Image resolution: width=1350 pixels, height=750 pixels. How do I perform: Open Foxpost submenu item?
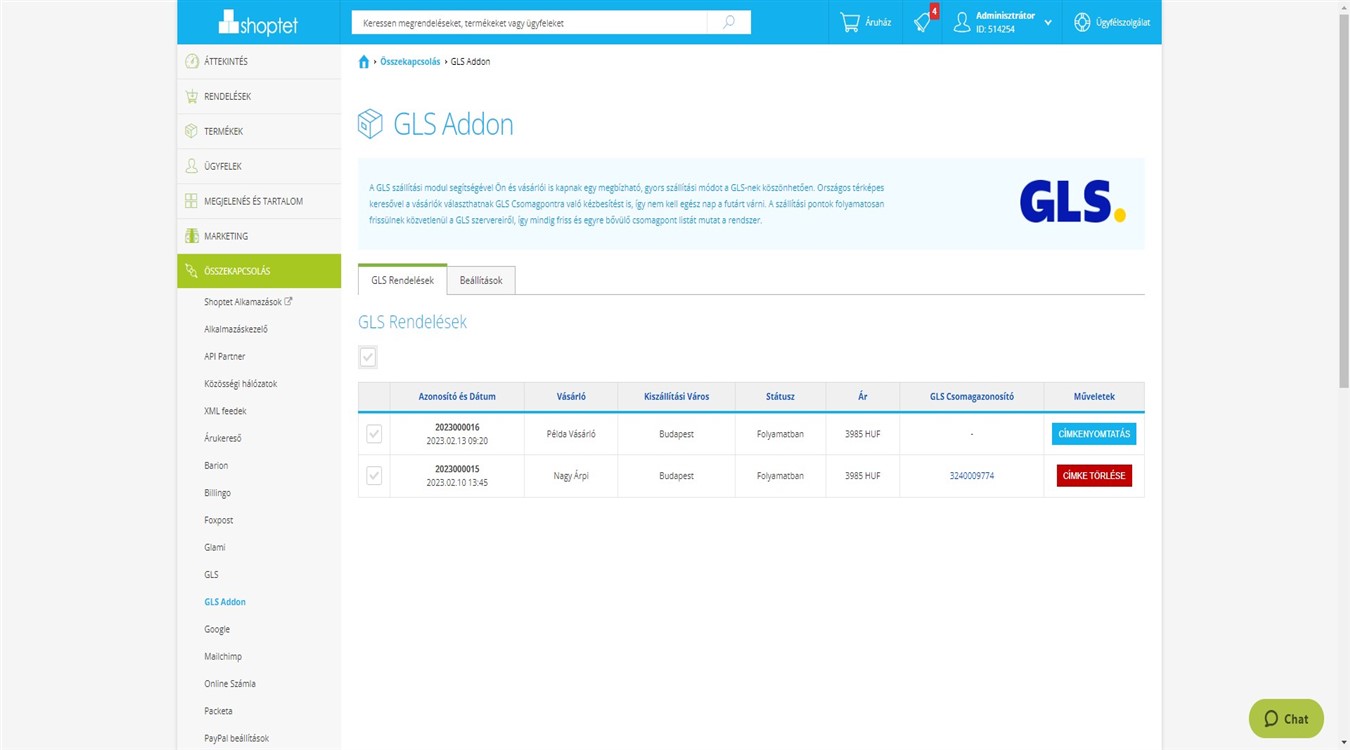219,520
